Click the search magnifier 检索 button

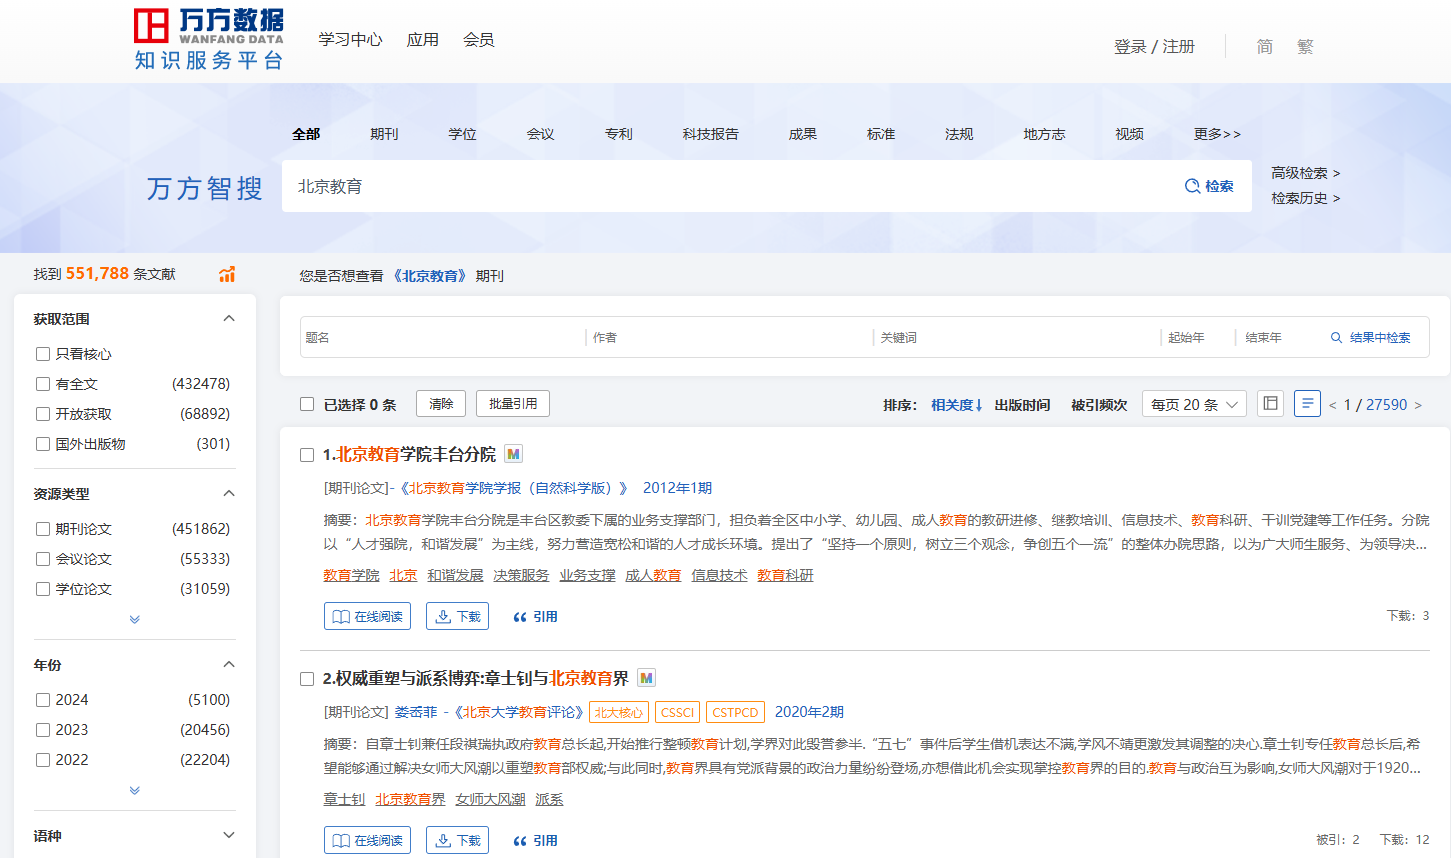pyautogui.click(x=1209, y=186)
